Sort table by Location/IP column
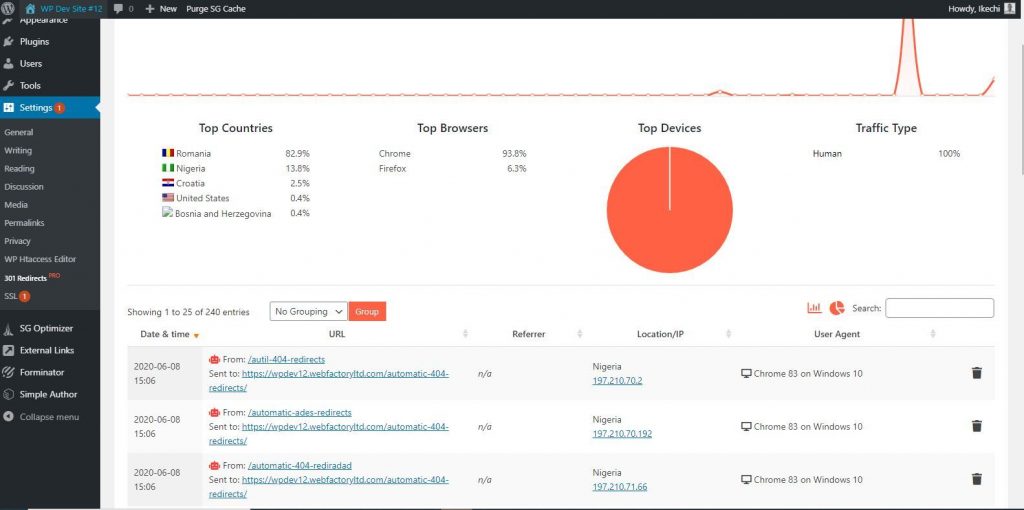 pyautogui.click(x=660, y=334)
